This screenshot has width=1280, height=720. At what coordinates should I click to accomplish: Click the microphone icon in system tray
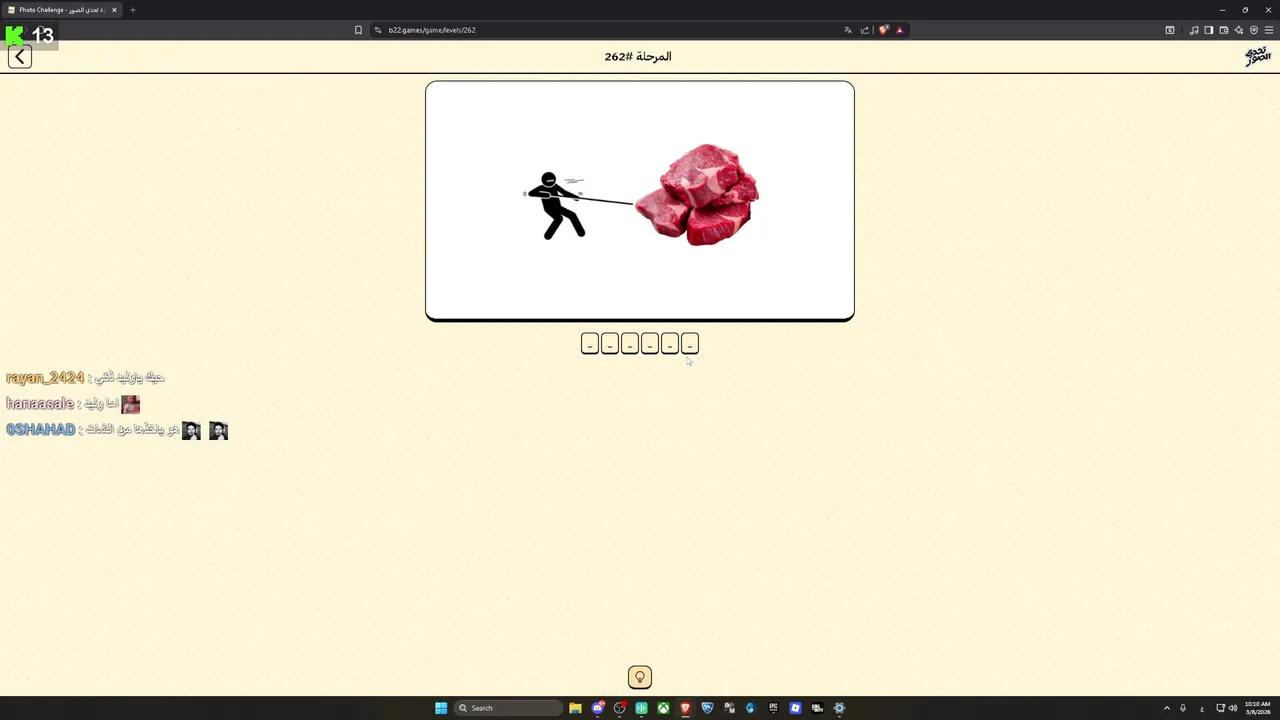[1183, 708]
